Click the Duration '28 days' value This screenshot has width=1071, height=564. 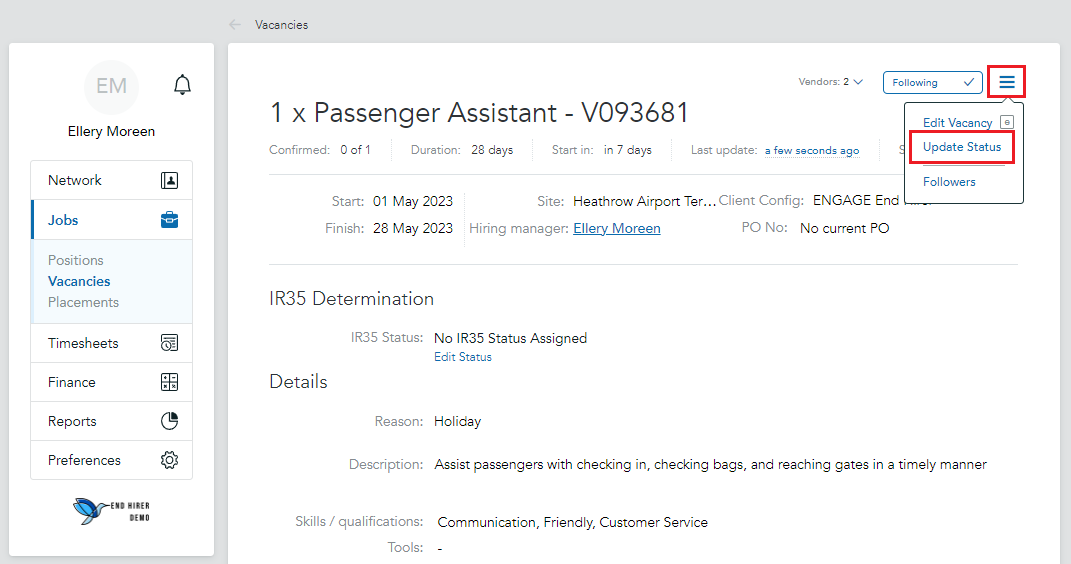[x=492, y=150]
